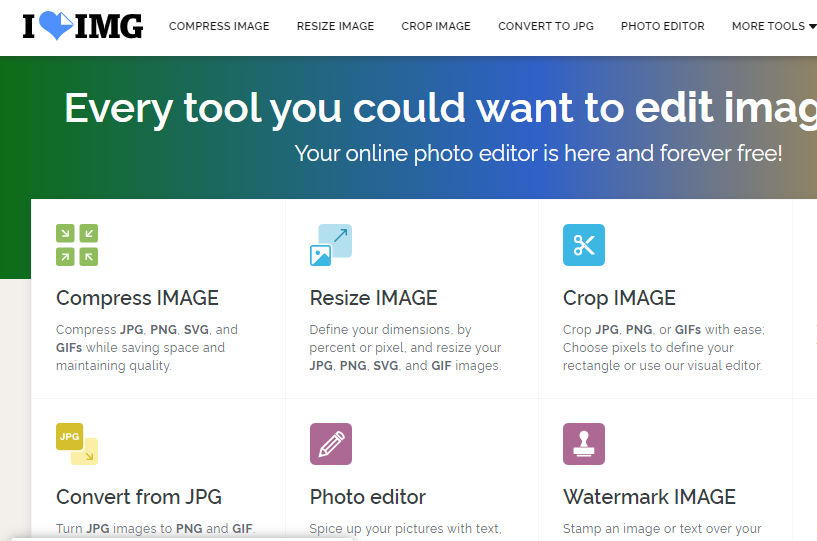This screenshot has height=541, width=817.
Task: Click the Watermark IMAGE stamp icon
Action: point(584,444)
